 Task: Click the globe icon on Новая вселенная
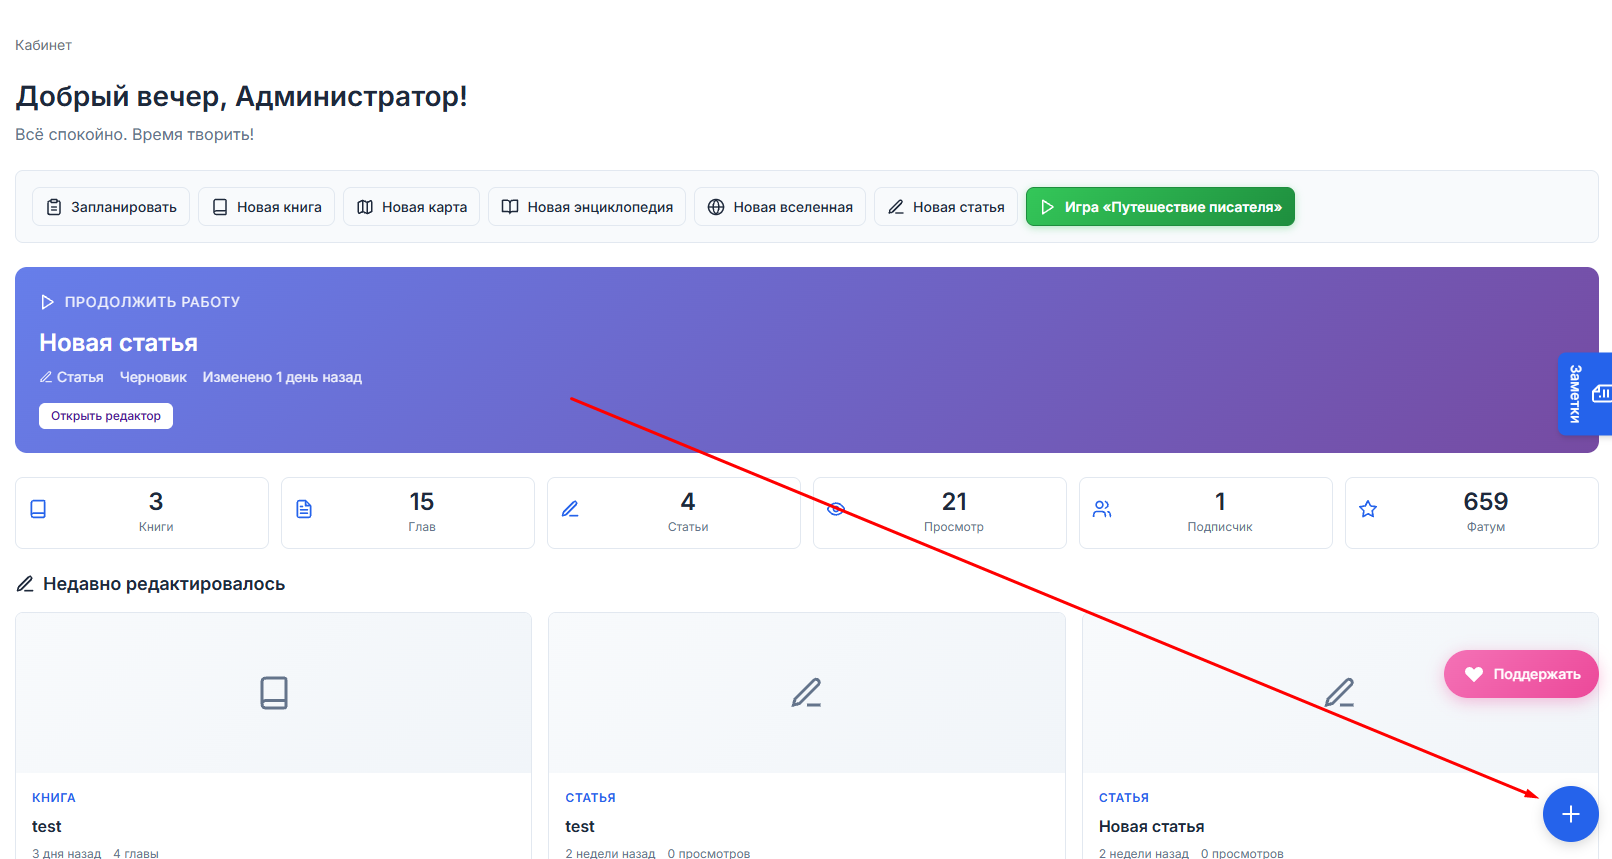pos(716,207)
